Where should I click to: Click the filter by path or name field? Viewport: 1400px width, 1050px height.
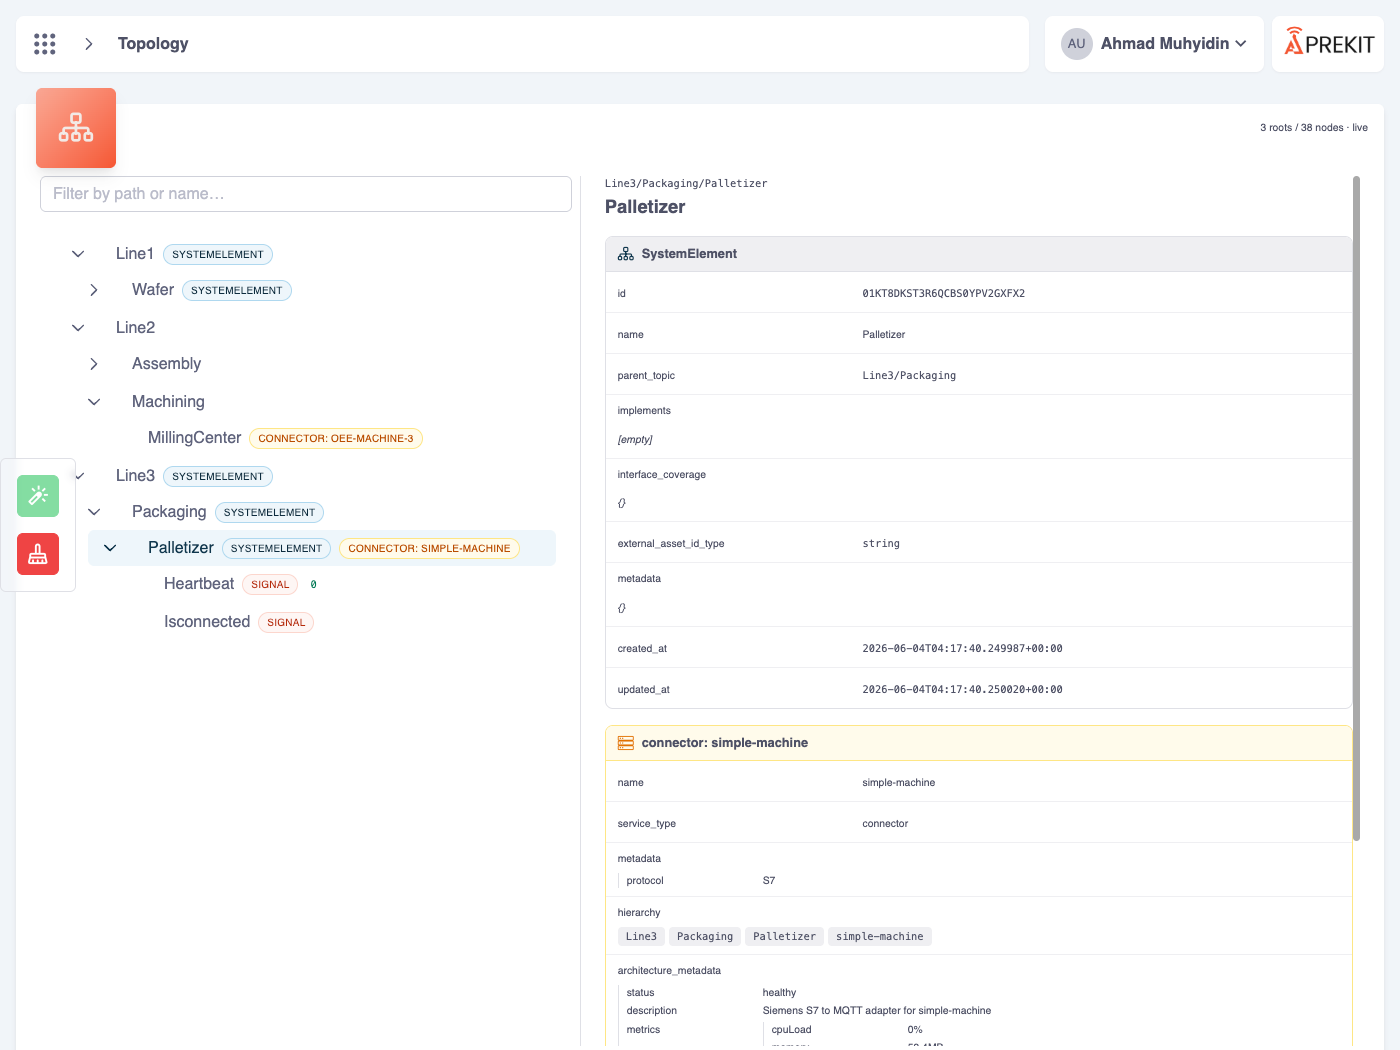point(306,194)
